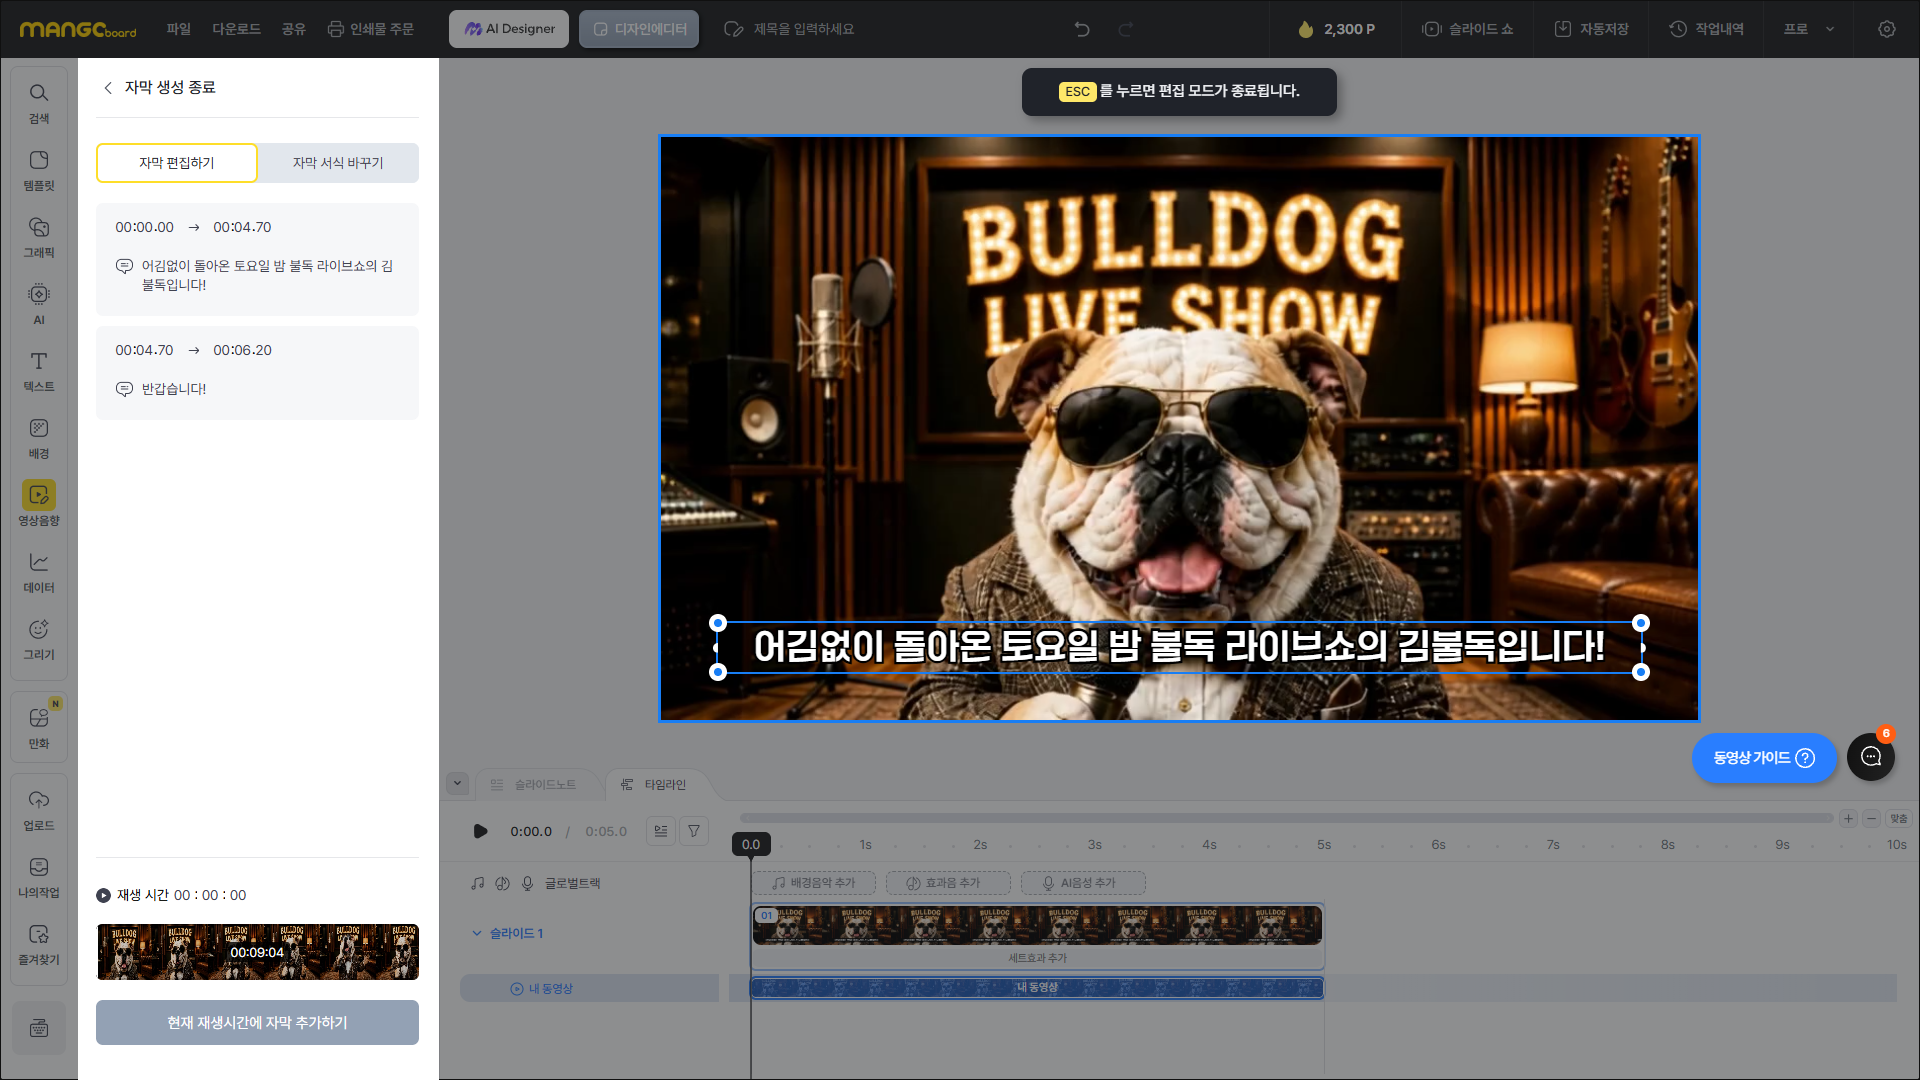The image size is (1920, 1080).
Task: Select the 그리기 drawing tool
Action: coord(39,640)
